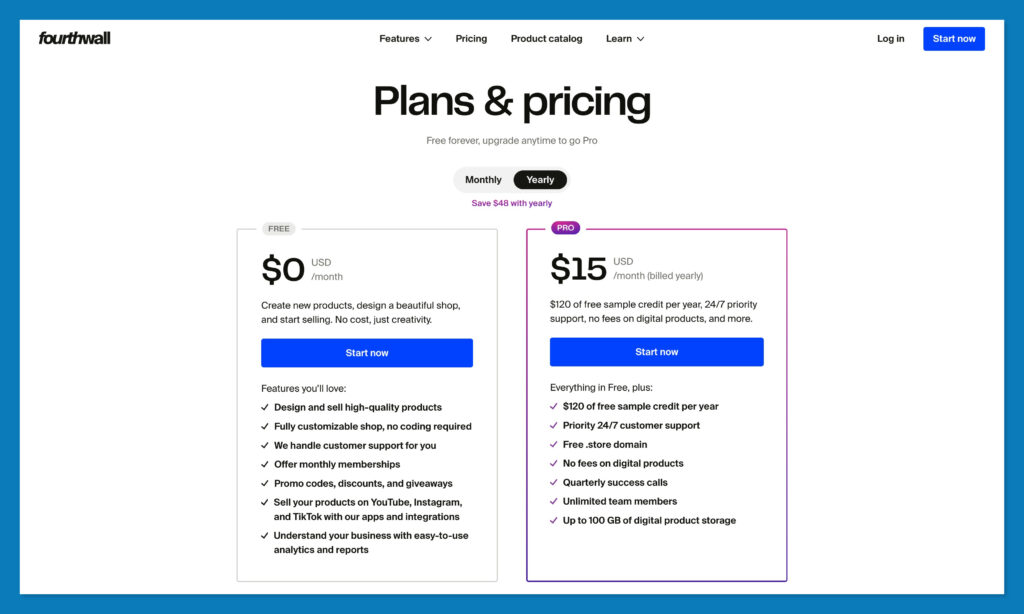Select the Yearly billing option

[540, 180]
